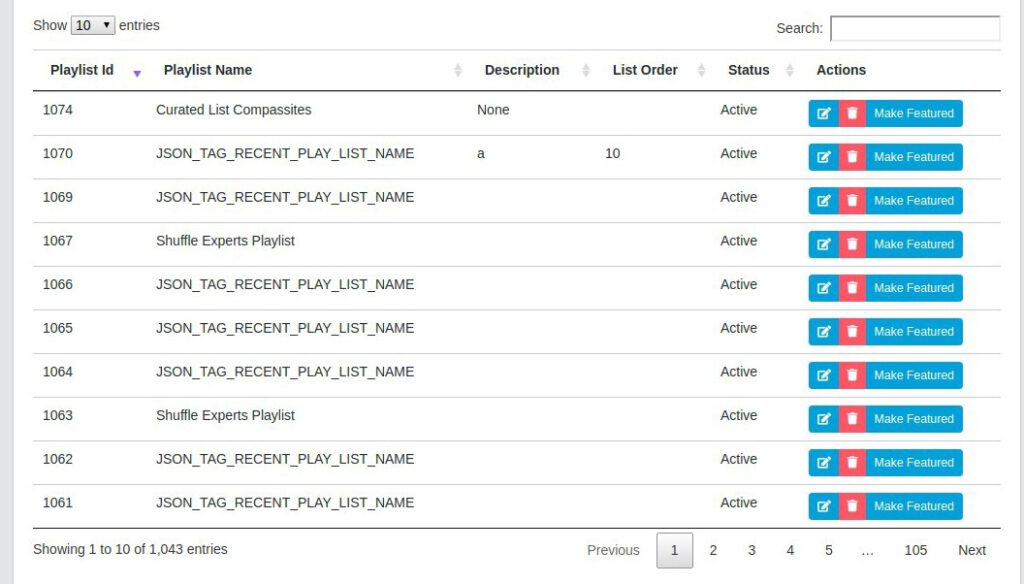Select the Curated List Compassites name cell
This screenshot has width=1024, height=584.
coord(234,110)
